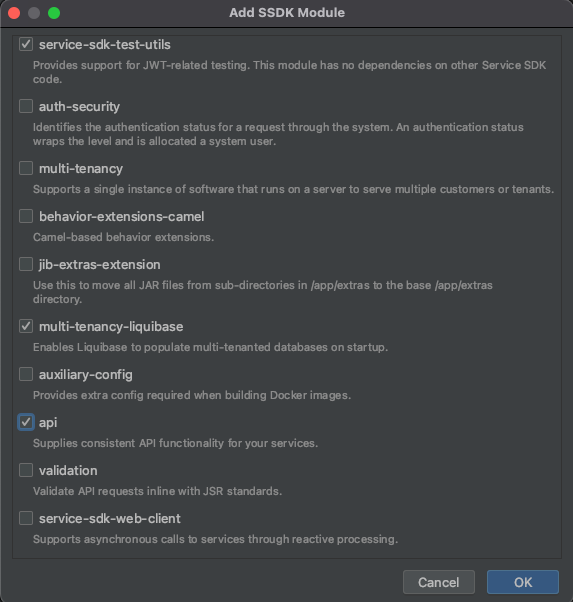Untick the api module checkbox

26,422
